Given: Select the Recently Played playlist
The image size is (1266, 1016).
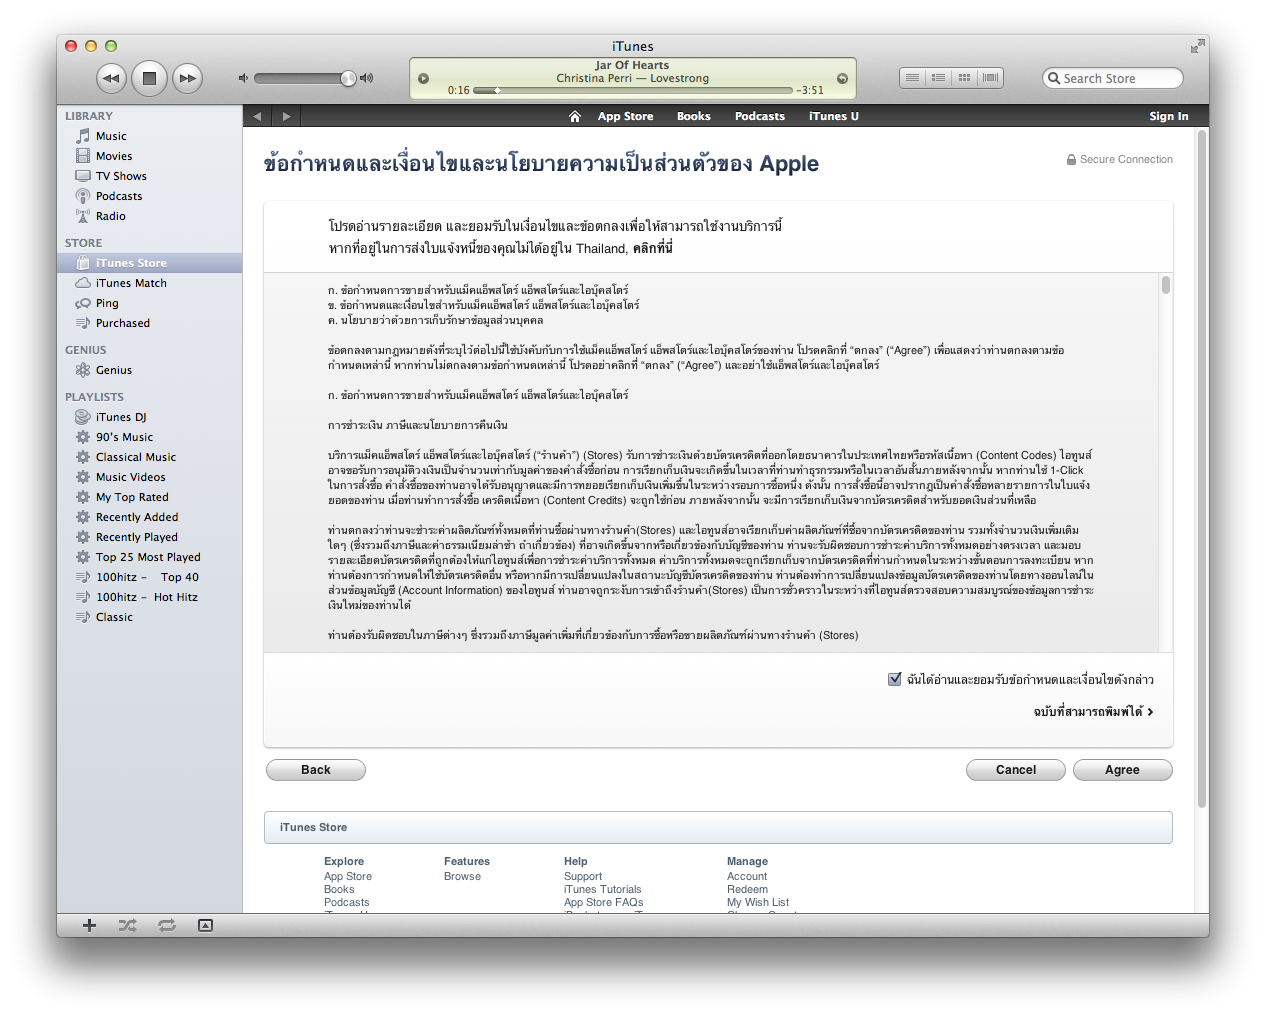Looking at the screenshot, I should point(150,537).
